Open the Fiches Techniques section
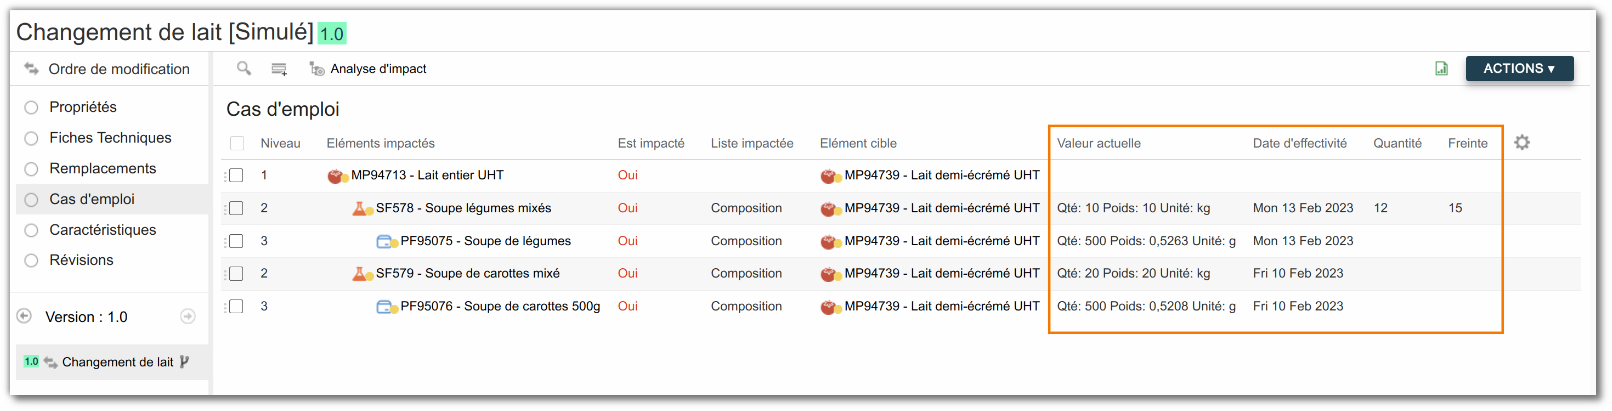1612x411 pixels. (x=110, y=138)
